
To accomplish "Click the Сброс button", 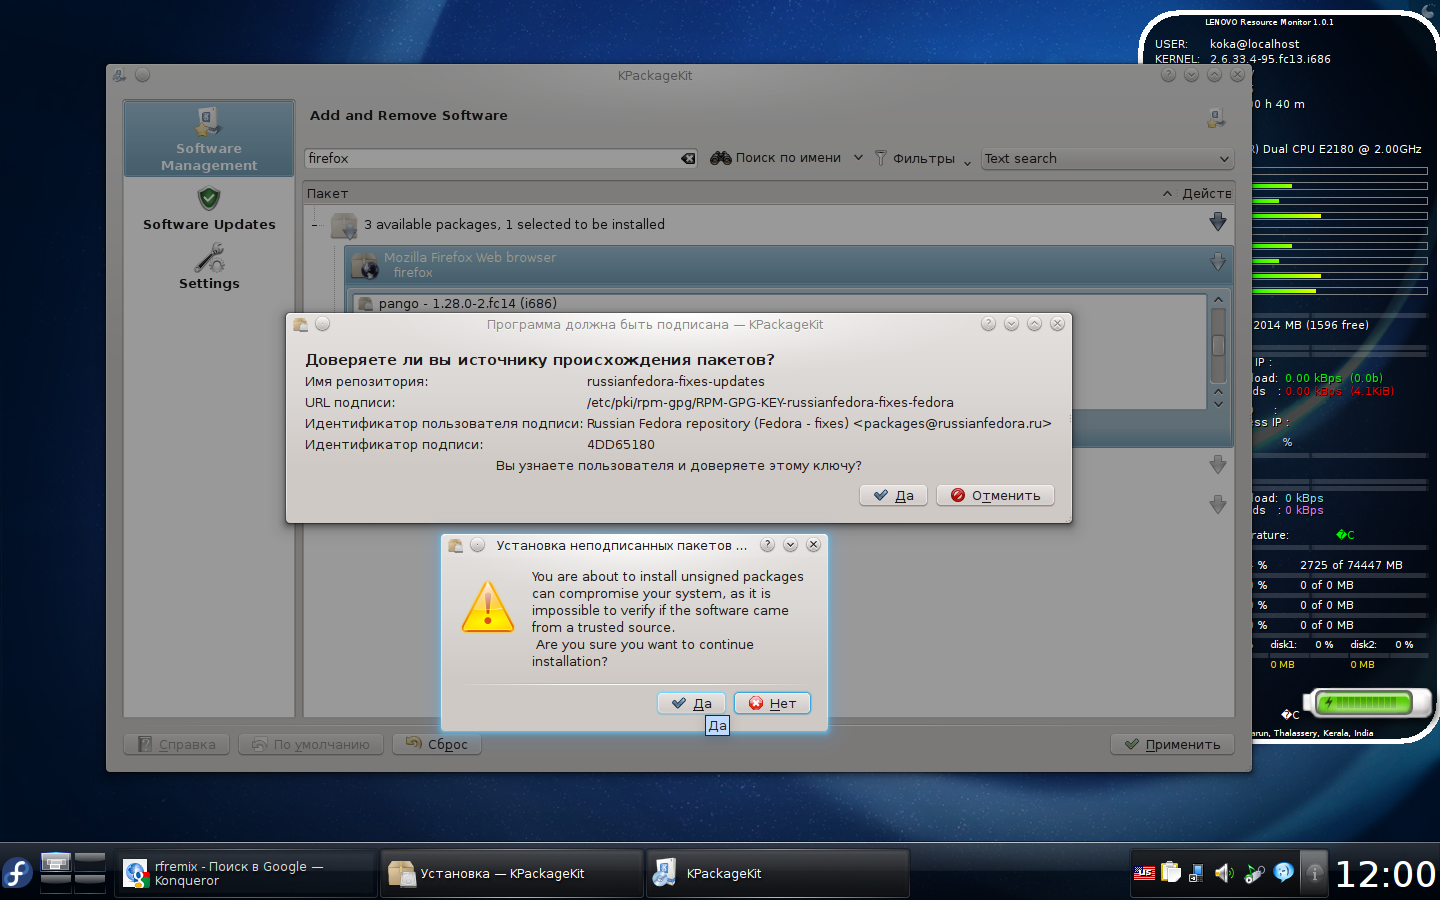I will click(437, 744).
